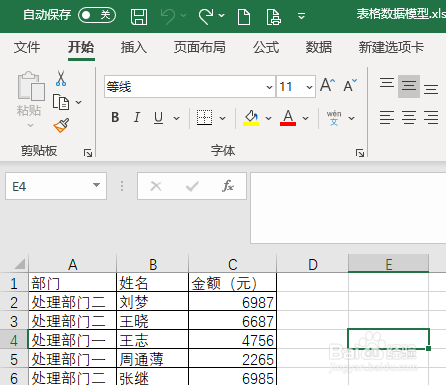This screenshot has width=446, height=385.
Task: Click the New blank document icon
Action: point(244,17)
